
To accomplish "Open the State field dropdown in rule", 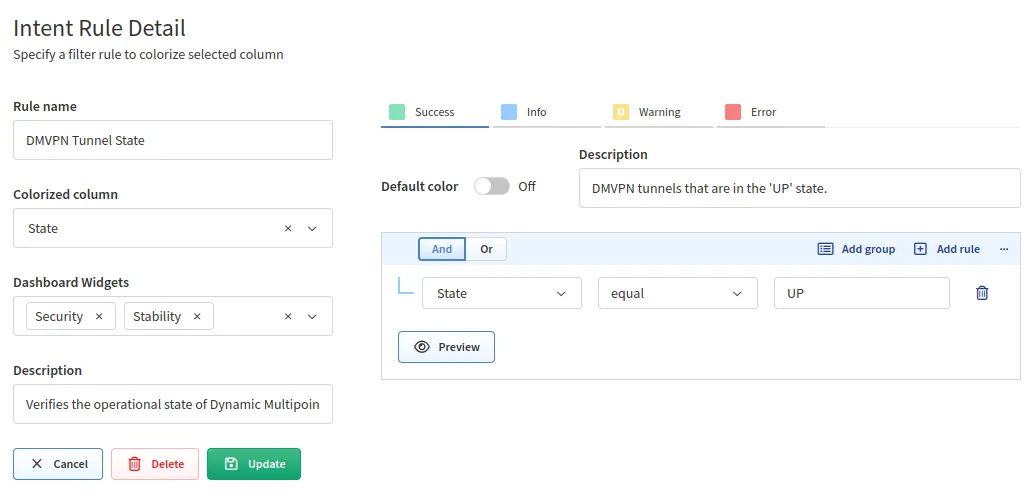I will coord(502,293).
